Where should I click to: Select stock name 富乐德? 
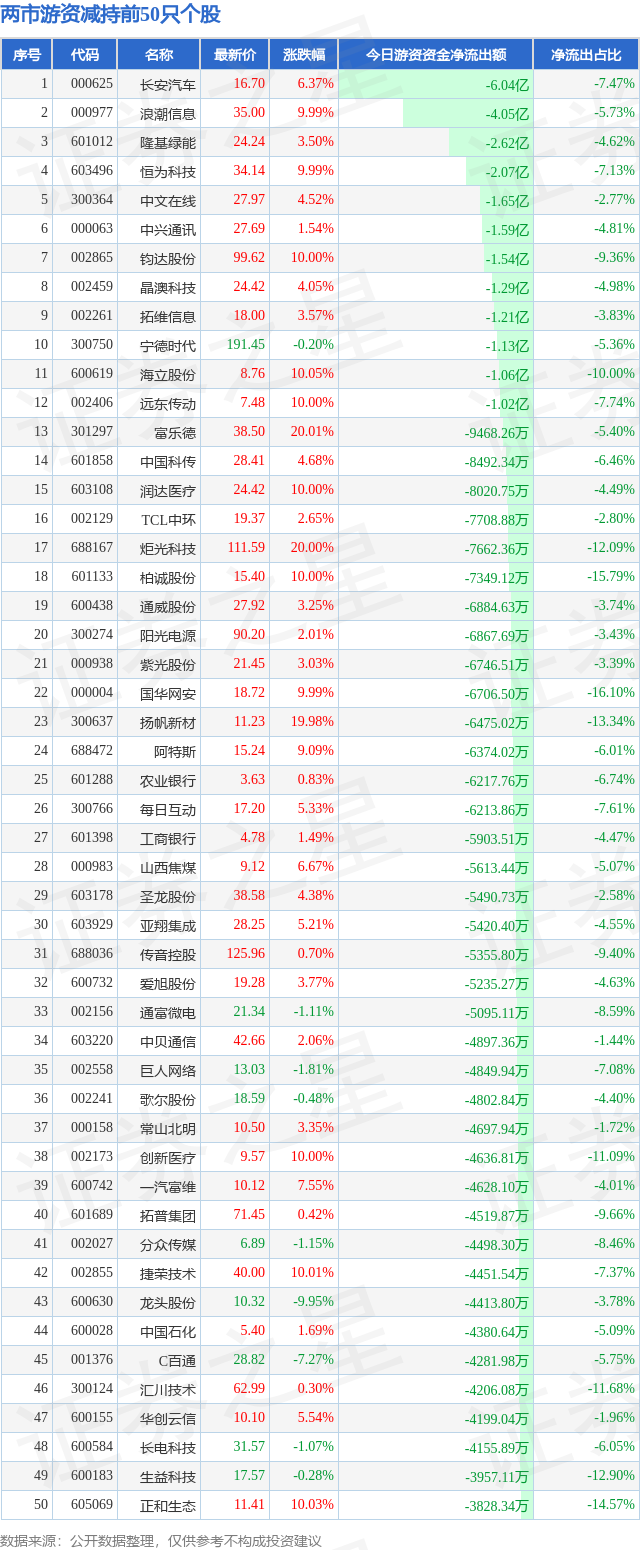pos(175,433)
